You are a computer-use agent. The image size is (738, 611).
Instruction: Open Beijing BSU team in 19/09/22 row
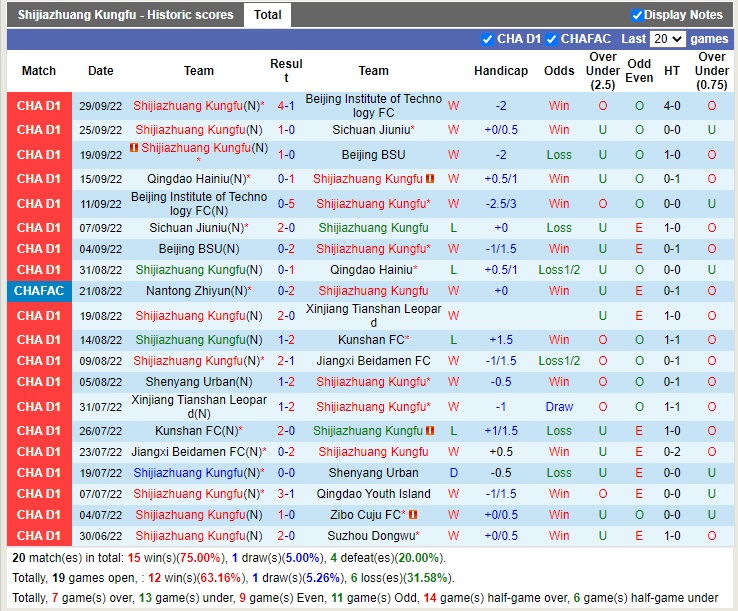[373, 155]
